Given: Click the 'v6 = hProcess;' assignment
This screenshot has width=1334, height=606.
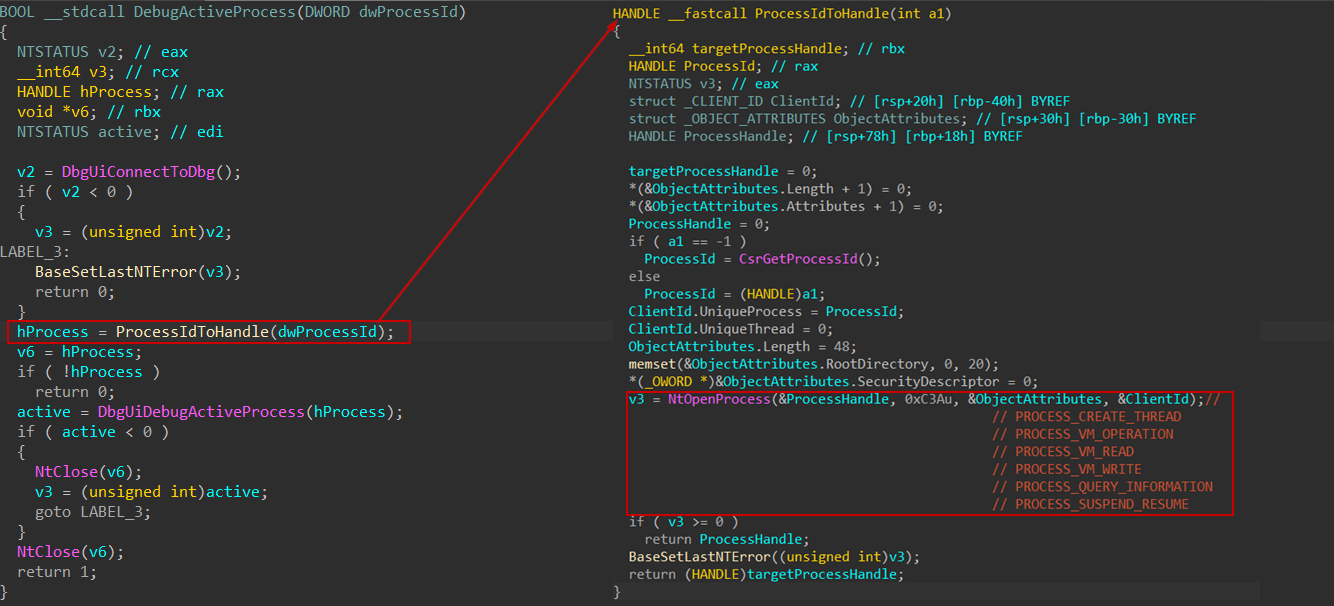Looking at the screenshot, I should pos(80,352).
